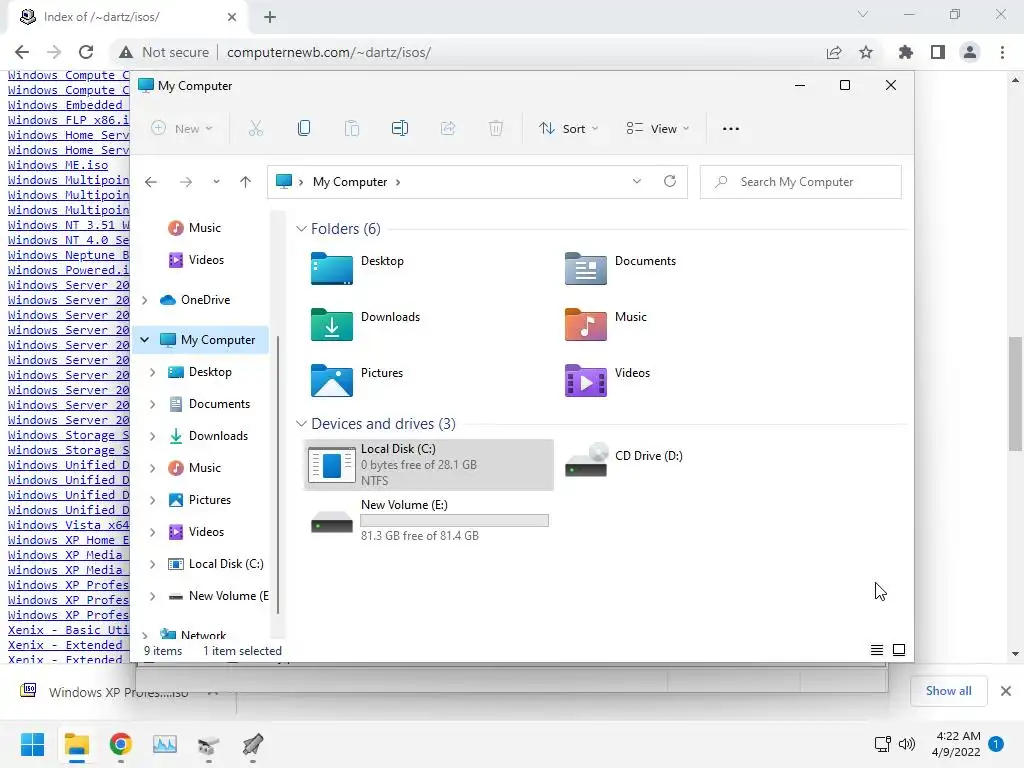Open the Windows Start menu
This screenshot has width=1024, height=768.
32,744
